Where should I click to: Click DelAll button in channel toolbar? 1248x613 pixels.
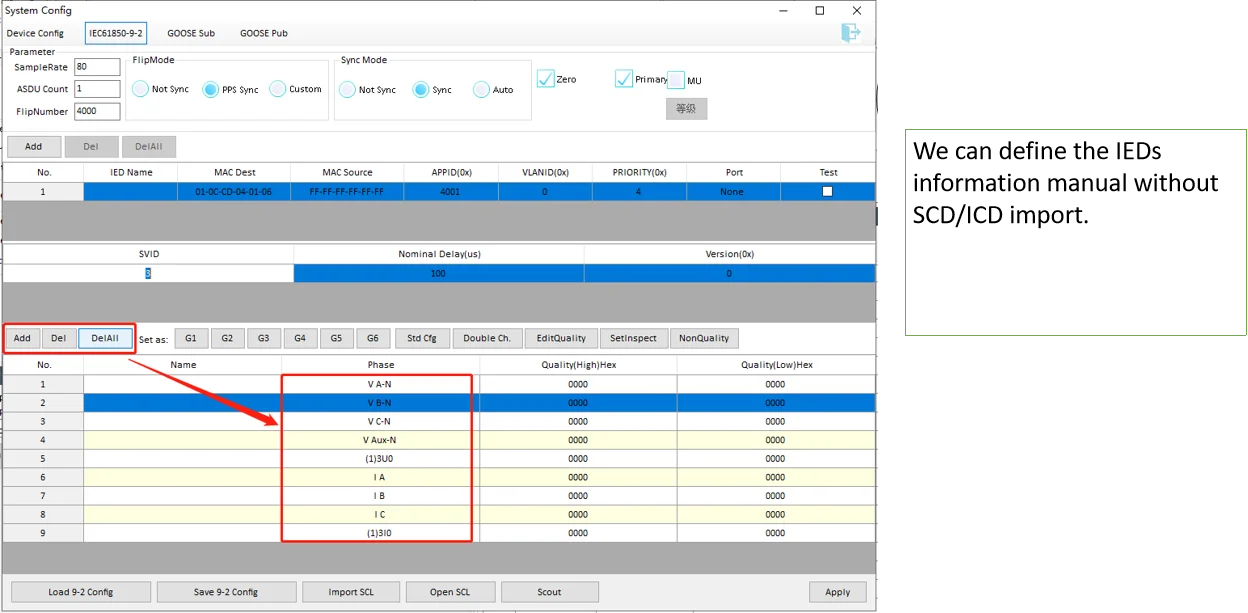coord(105,338)
